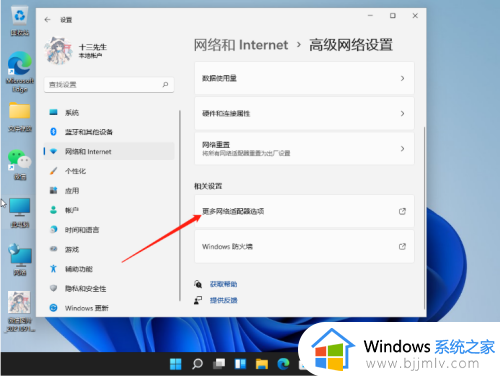Open File Explorer from the taskbar
Screen dimensions: 500x377
(262, 364)
